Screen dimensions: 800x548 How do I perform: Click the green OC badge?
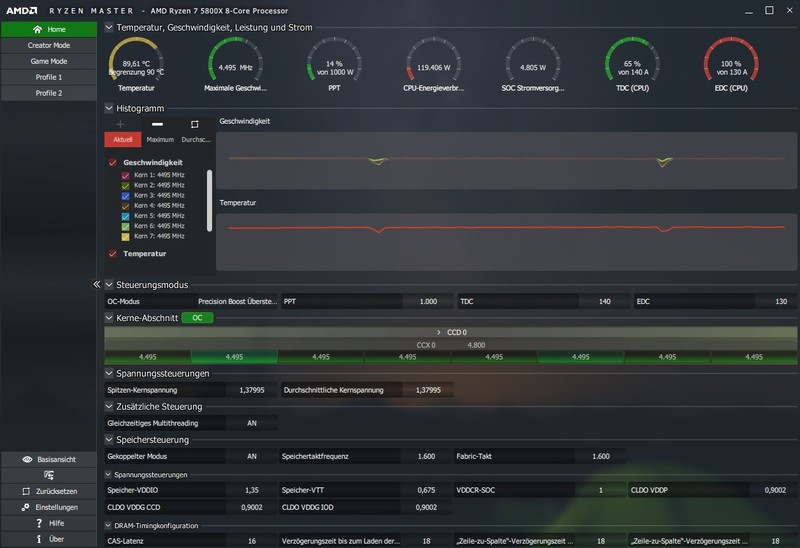coord(197,317)
